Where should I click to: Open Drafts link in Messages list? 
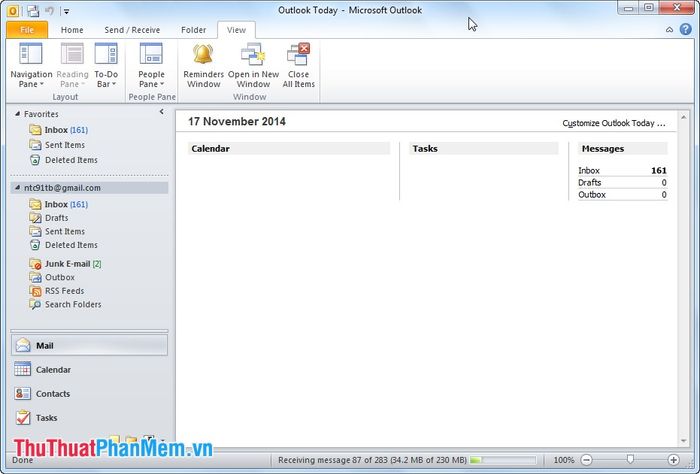pyautogui.click(x=590, y=183)
